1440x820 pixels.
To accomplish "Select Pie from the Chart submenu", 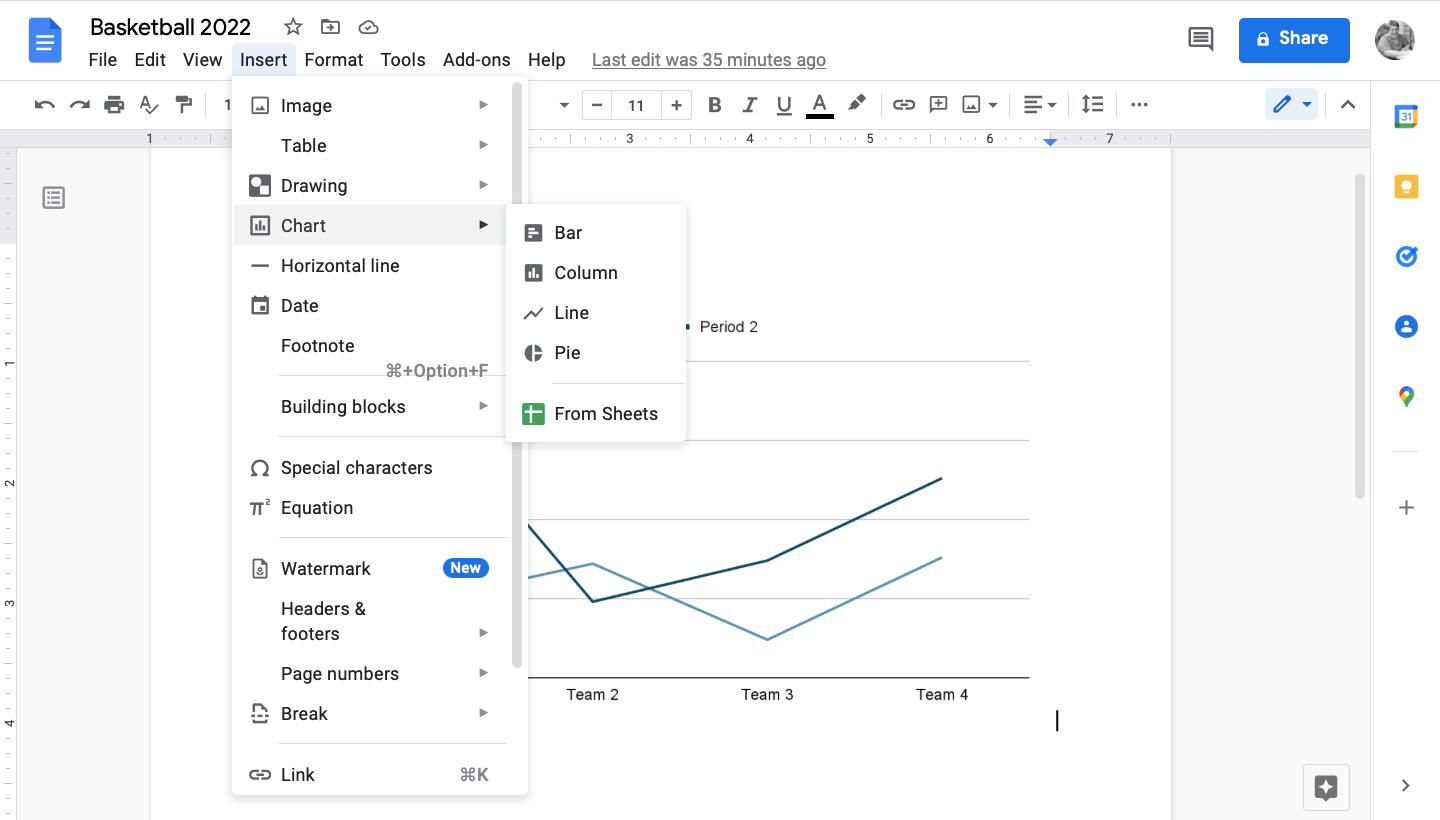I will point(568,352).
